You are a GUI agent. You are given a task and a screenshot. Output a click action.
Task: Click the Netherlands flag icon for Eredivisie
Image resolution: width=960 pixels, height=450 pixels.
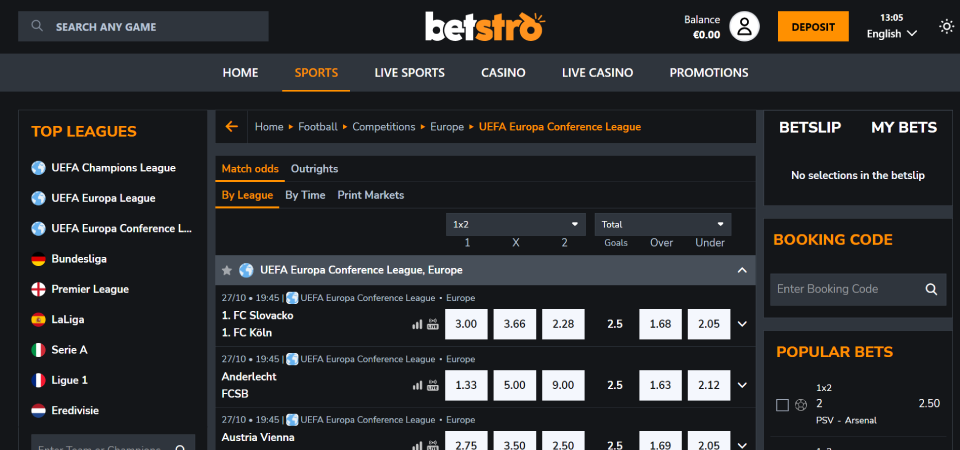(39, 410)
